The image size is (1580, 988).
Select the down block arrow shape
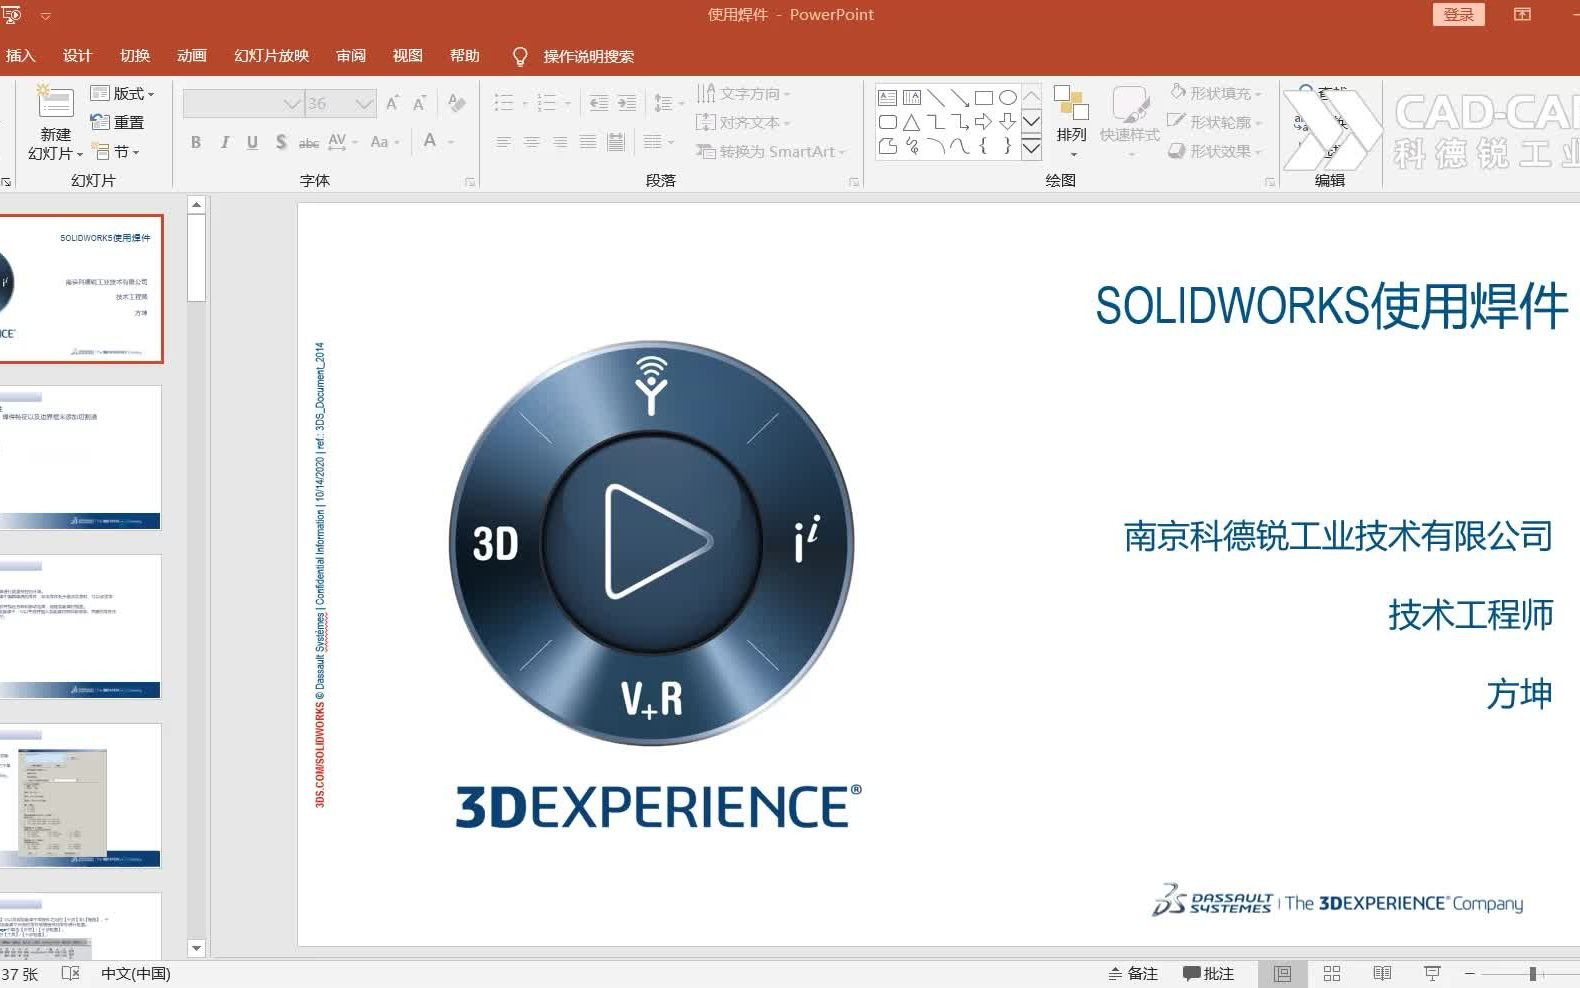click(1007, 122)
